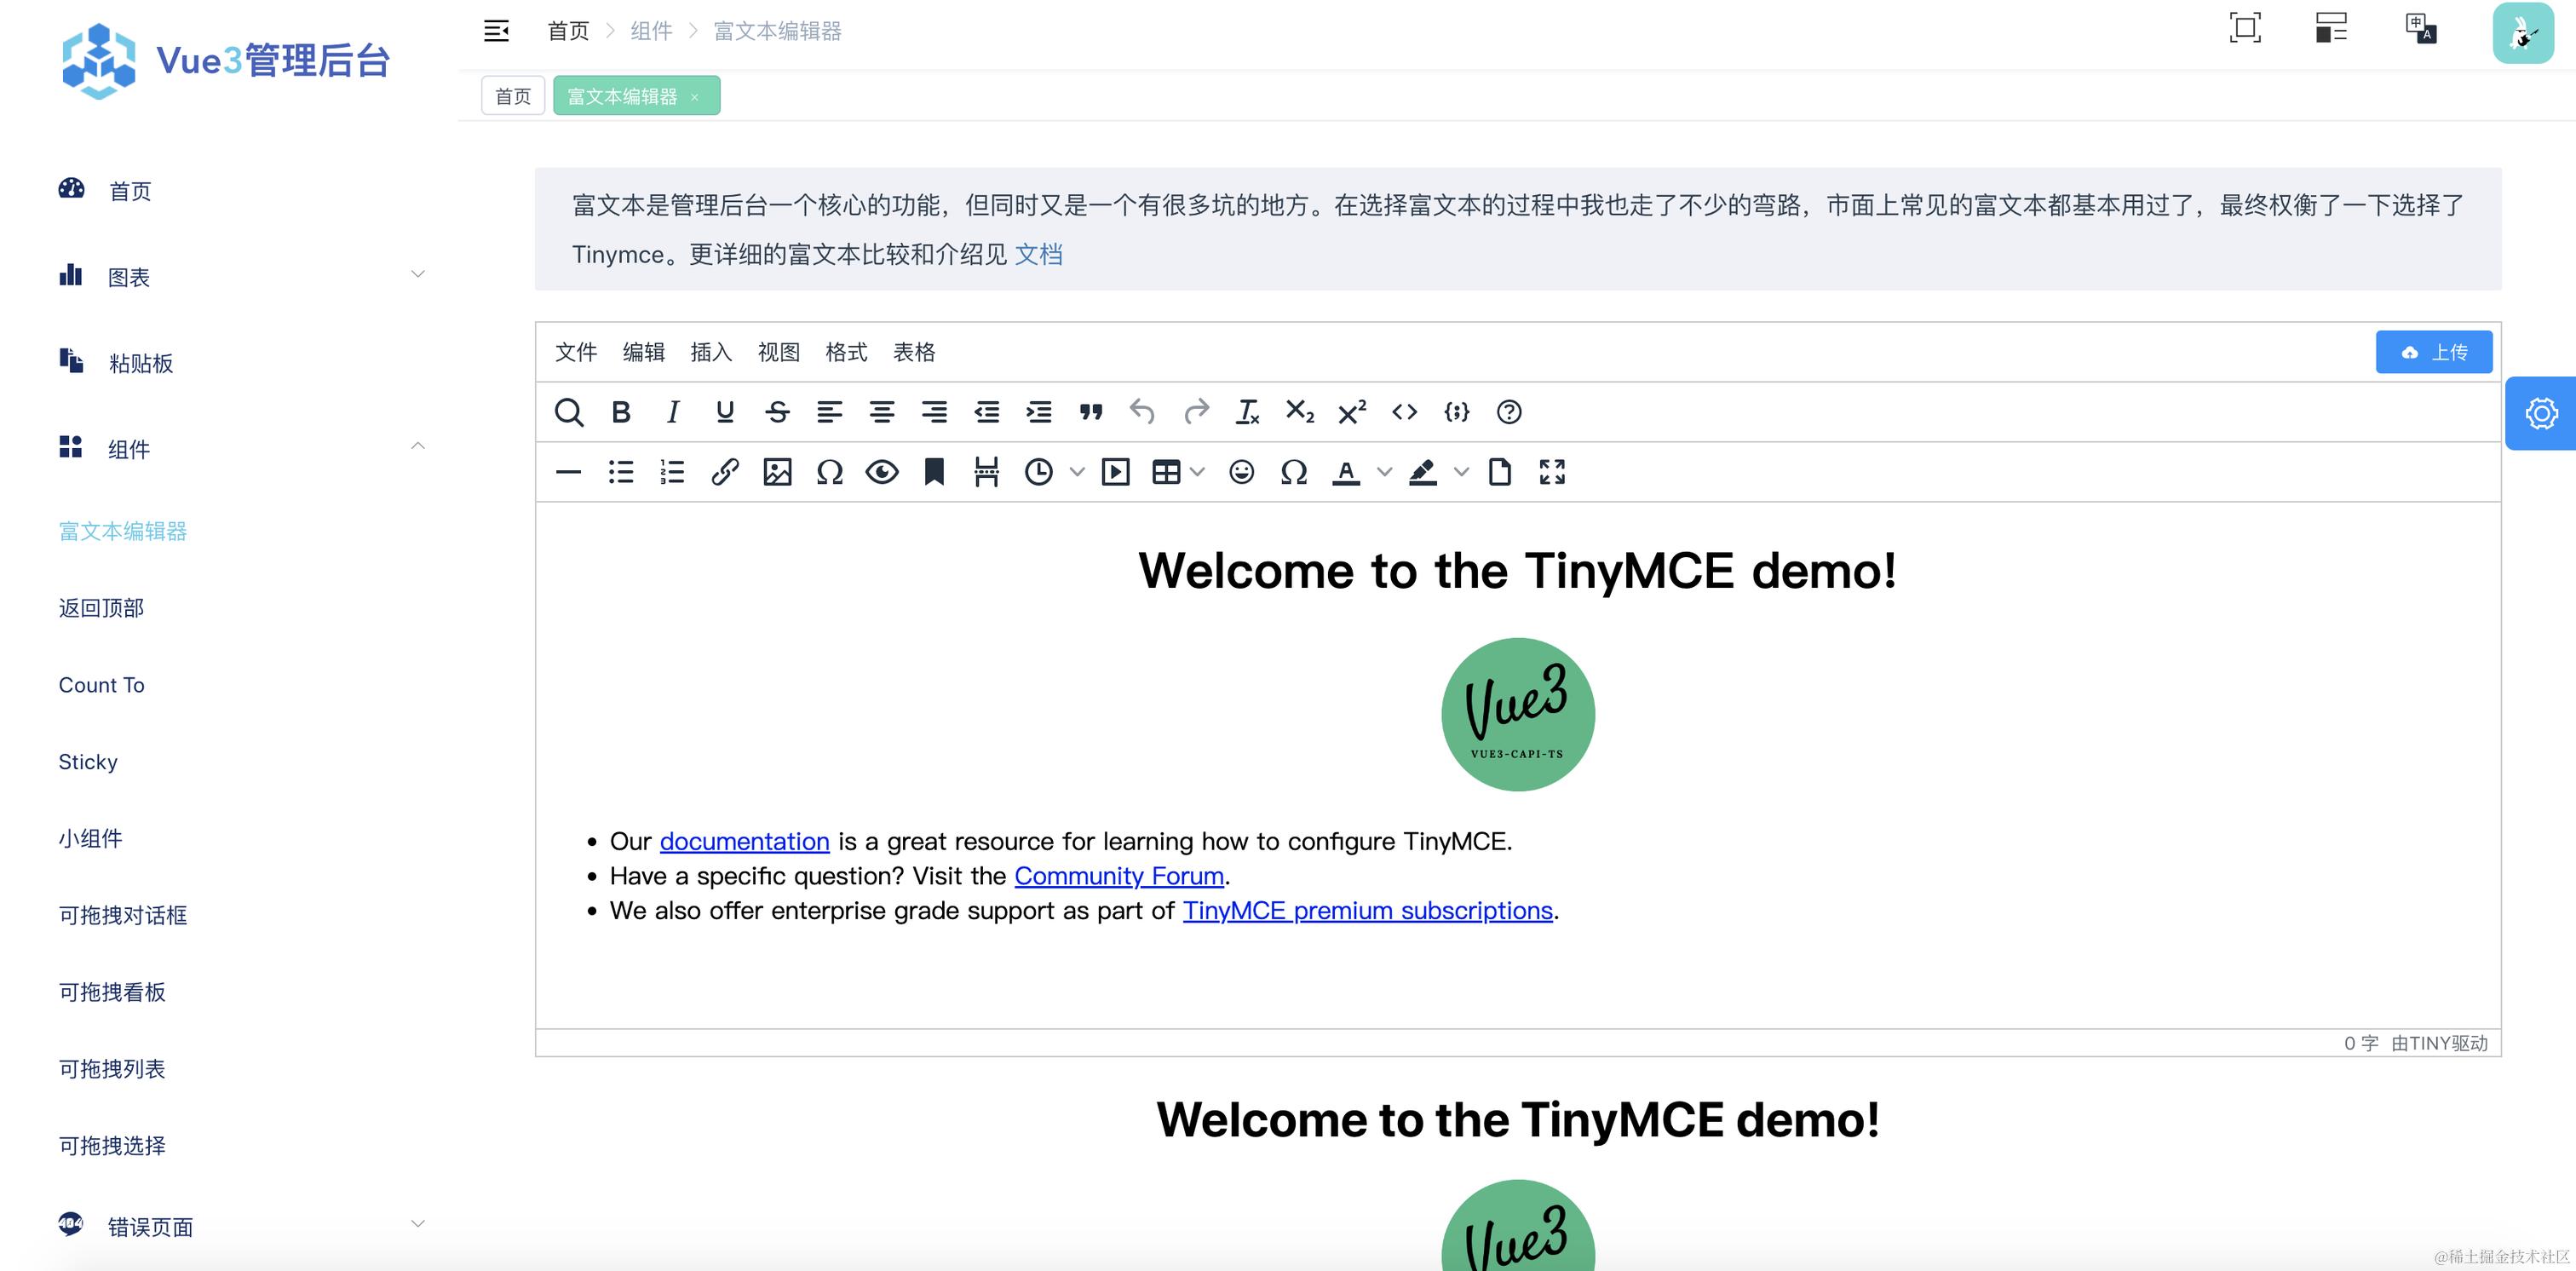Screen dimensions: 2576x1271
Task: Toggle the preview eye icon
Action: click(882, 472)
